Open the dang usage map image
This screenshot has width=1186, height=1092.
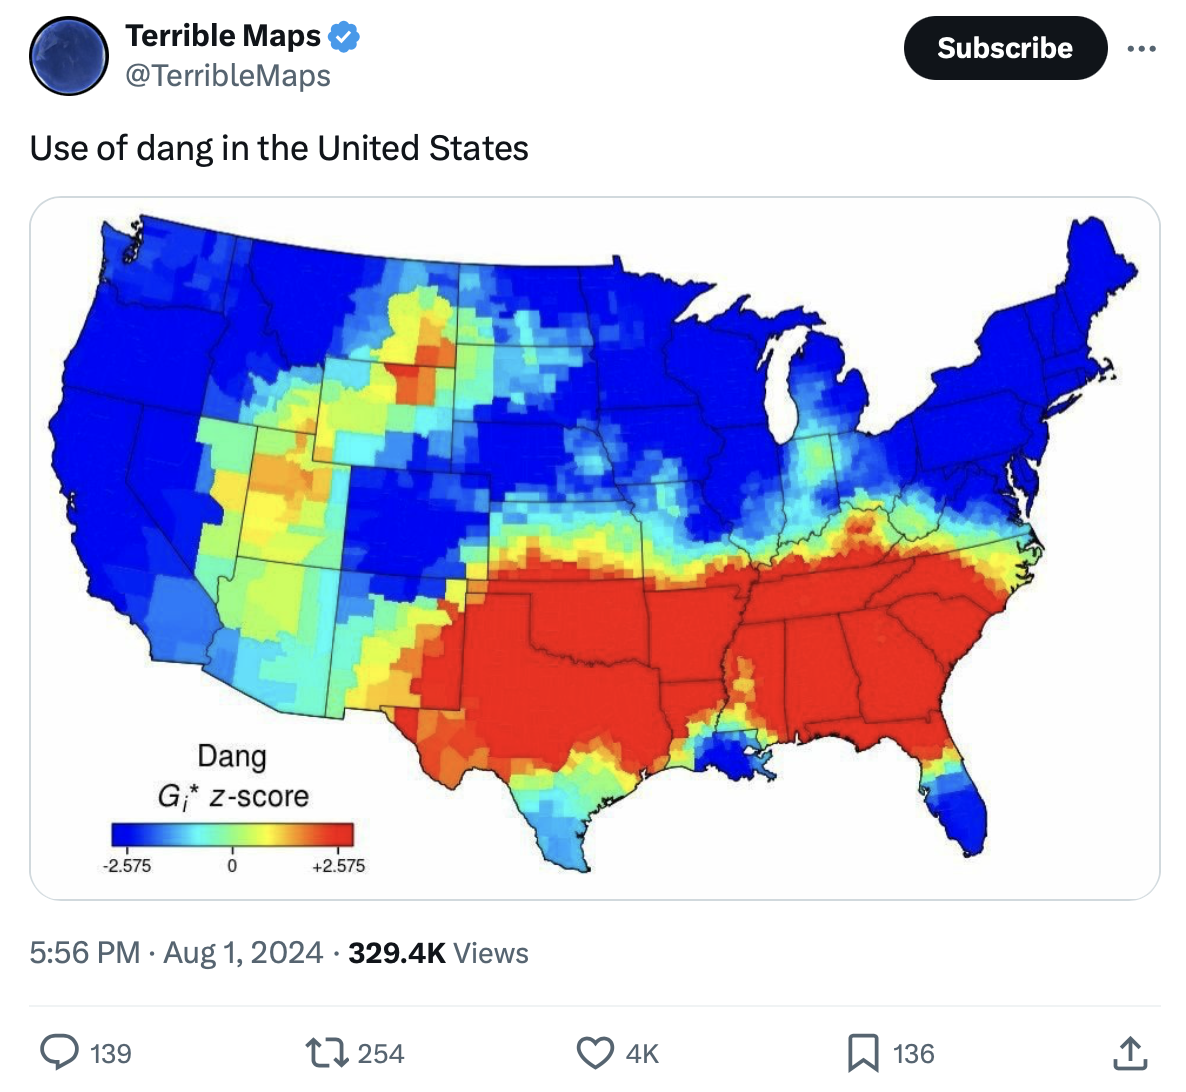[x=594, y=548]
